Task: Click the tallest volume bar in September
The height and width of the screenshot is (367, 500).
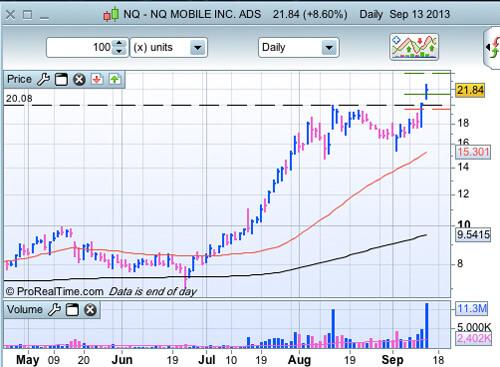Action: pyautogui.click(x=427, y=325)
